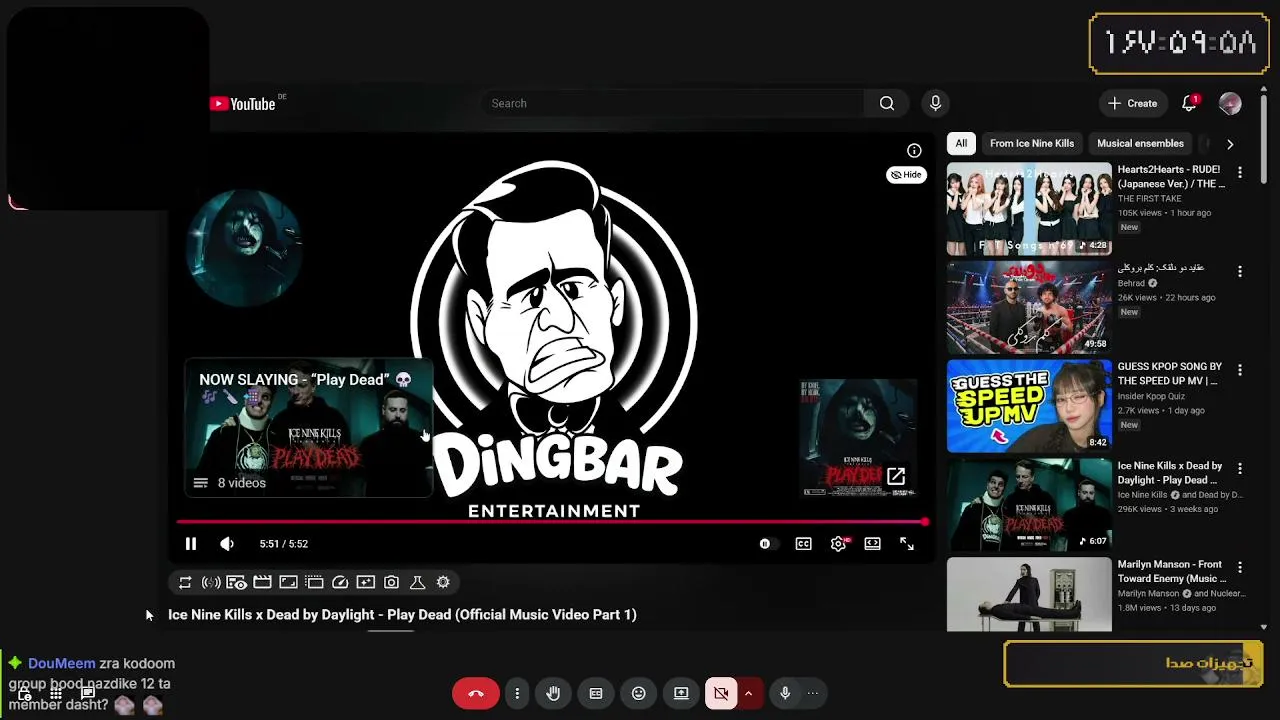
Task: Pause the video playback
Action: click(x=191, y=544)
